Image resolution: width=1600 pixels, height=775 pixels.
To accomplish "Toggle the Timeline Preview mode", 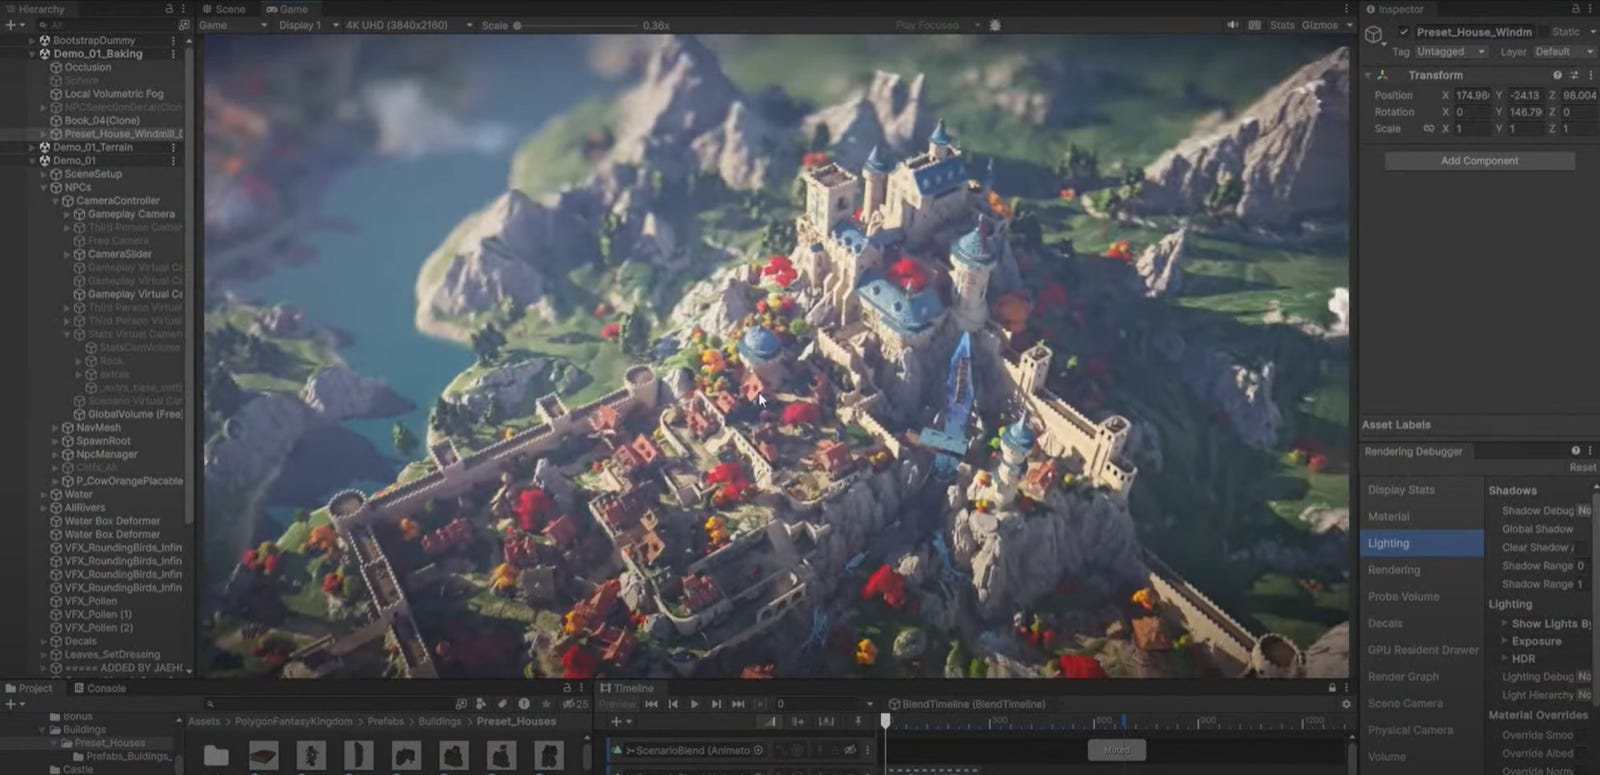I will [618, 704].
